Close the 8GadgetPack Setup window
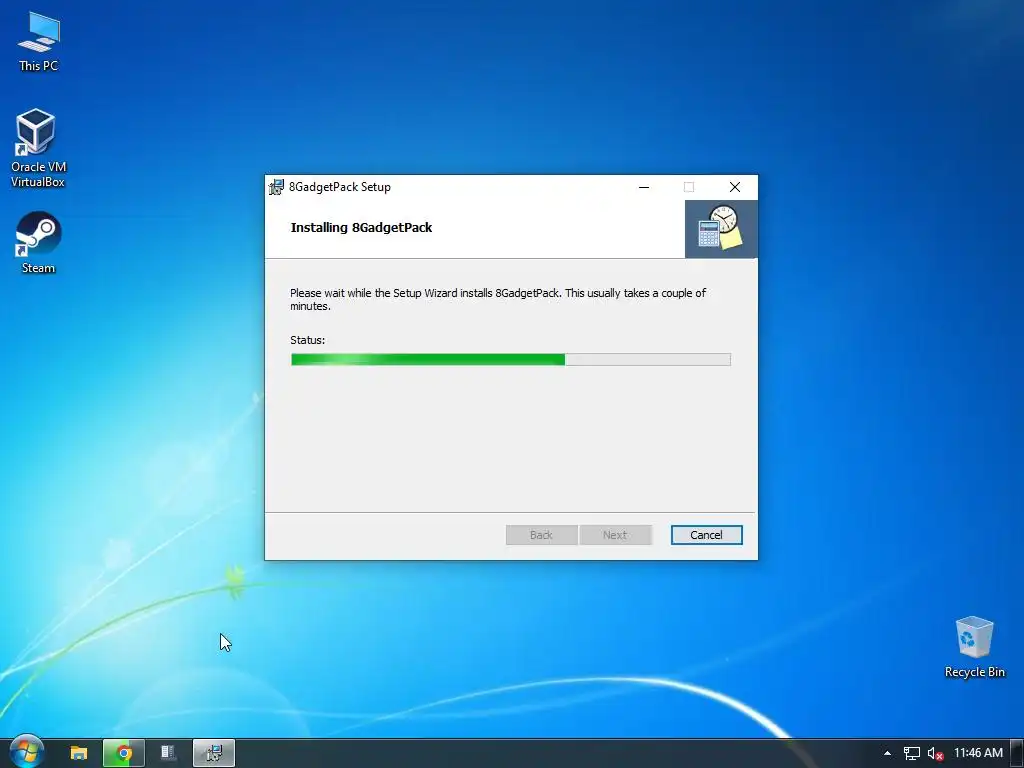This screenshot has height=768, width=1024. [735, 187]
